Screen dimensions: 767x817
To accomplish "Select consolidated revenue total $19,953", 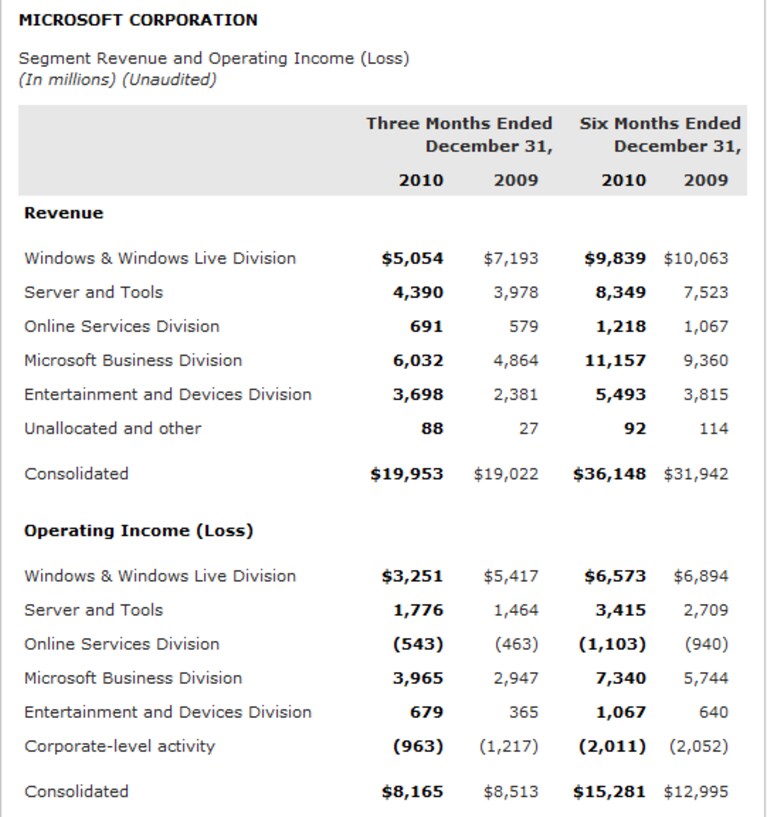I will point(407,474).
